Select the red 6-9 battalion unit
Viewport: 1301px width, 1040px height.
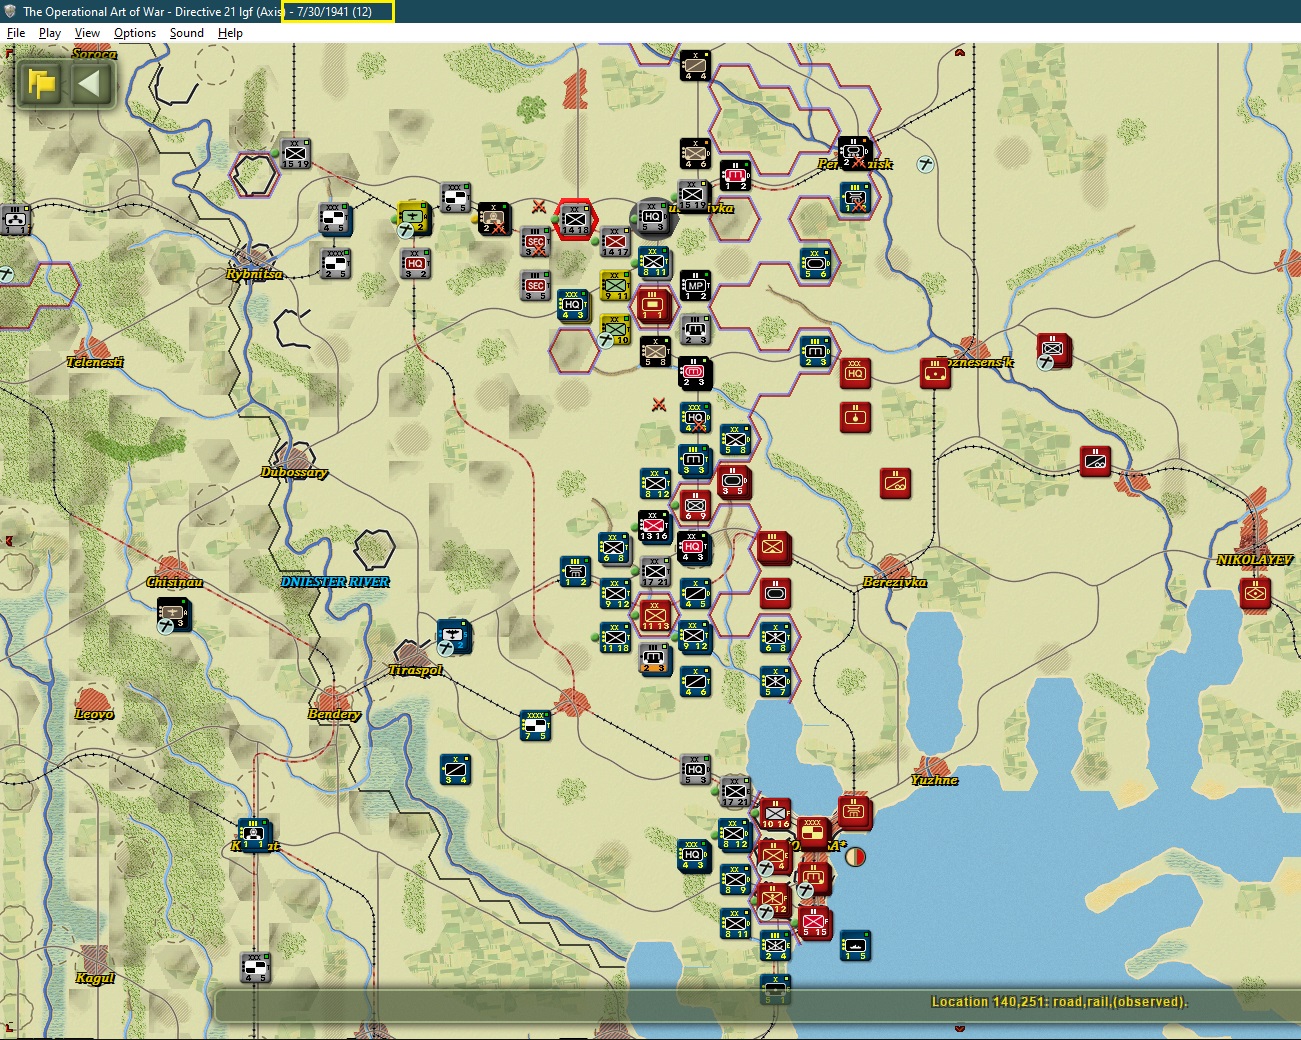point(695,506)
